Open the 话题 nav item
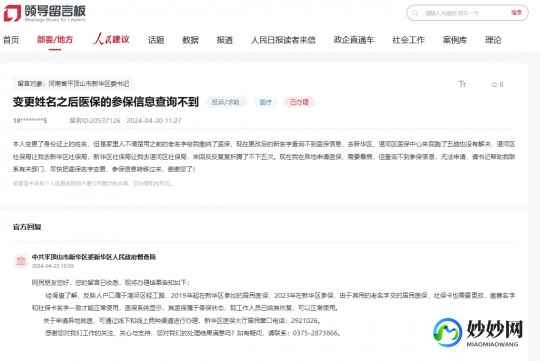The image size is (540, 361). click(156, 40)
